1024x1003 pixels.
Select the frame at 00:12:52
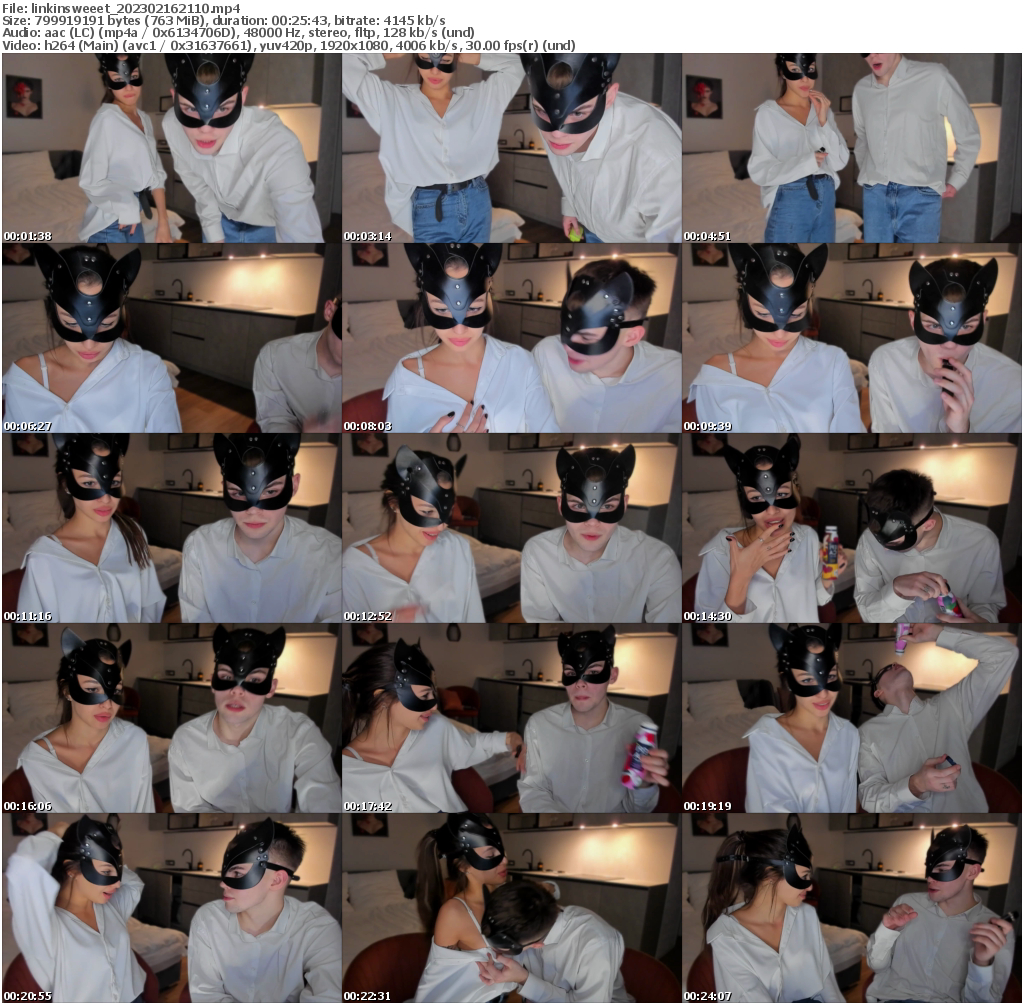(x=511, y=528)
